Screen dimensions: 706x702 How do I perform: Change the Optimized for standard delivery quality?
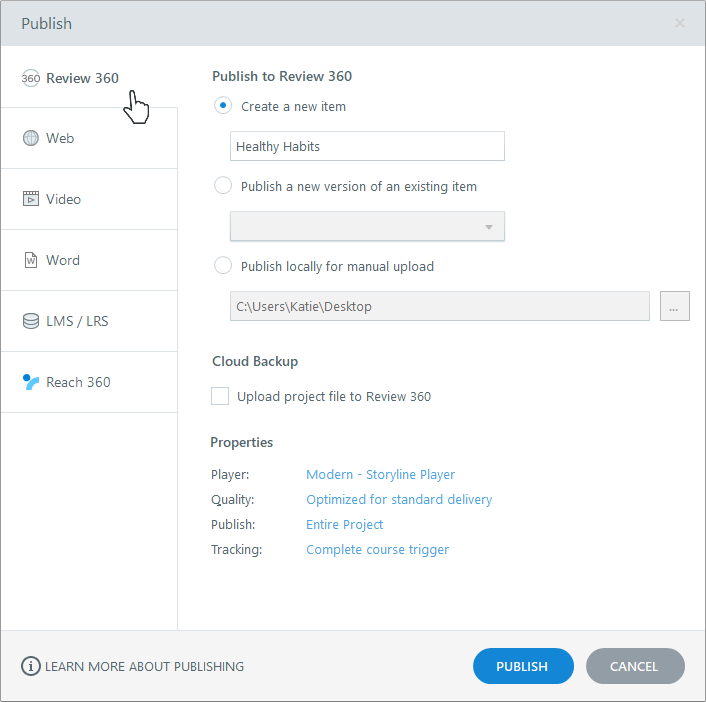[399, 499]
